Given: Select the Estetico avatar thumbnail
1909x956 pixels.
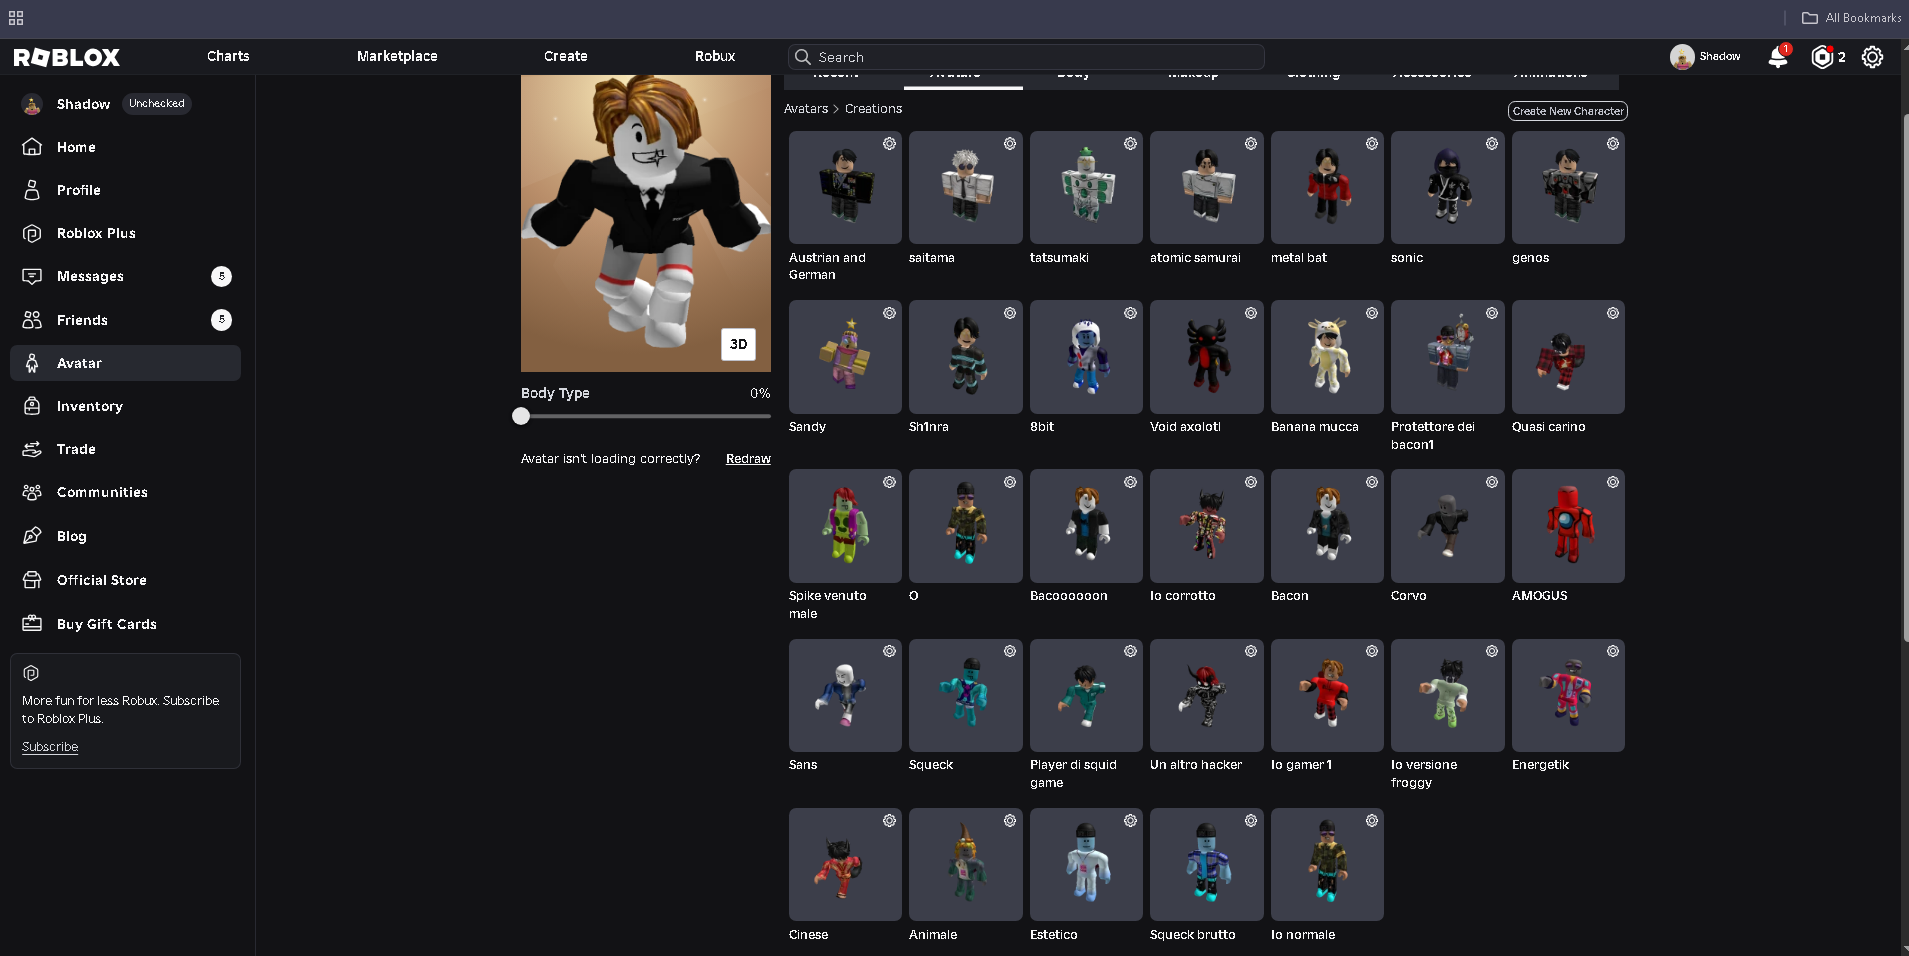Looking at the screenshot, I should click(x=1086, y=864).
